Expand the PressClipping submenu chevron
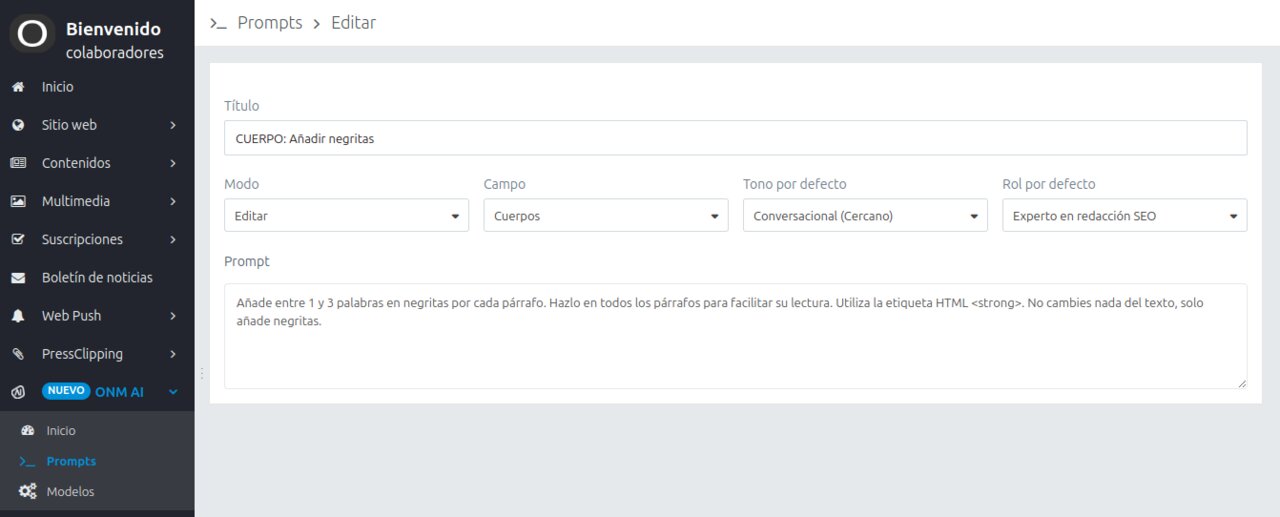The image size is (1280, 517). click(x=173, y=353)
